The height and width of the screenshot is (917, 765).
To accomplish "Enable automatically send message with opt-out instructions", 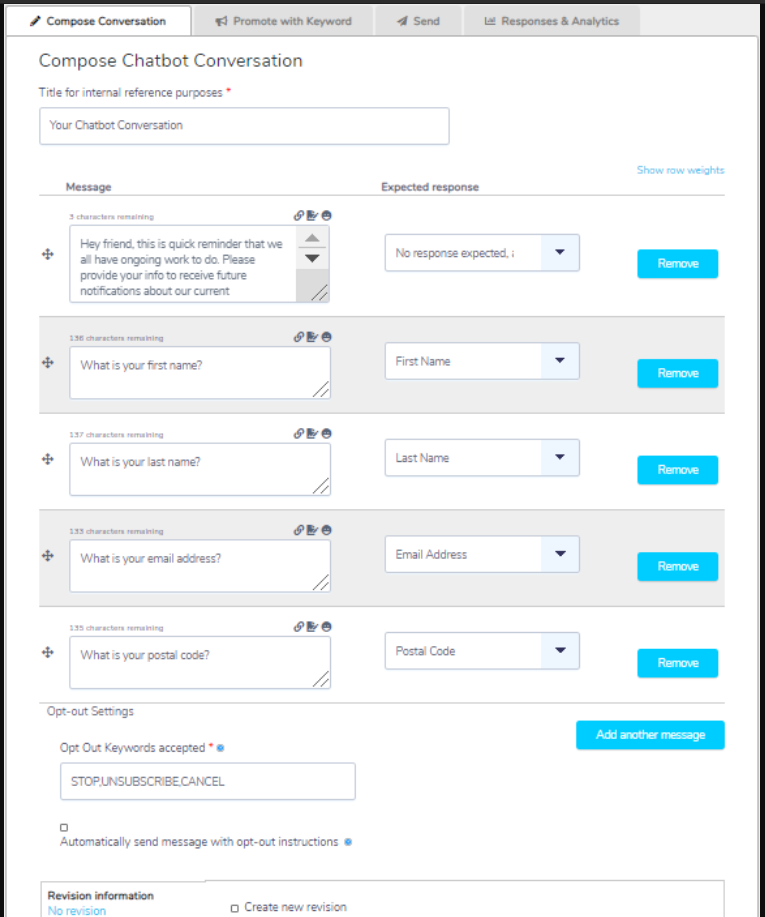I will click(x=63, y=827).
